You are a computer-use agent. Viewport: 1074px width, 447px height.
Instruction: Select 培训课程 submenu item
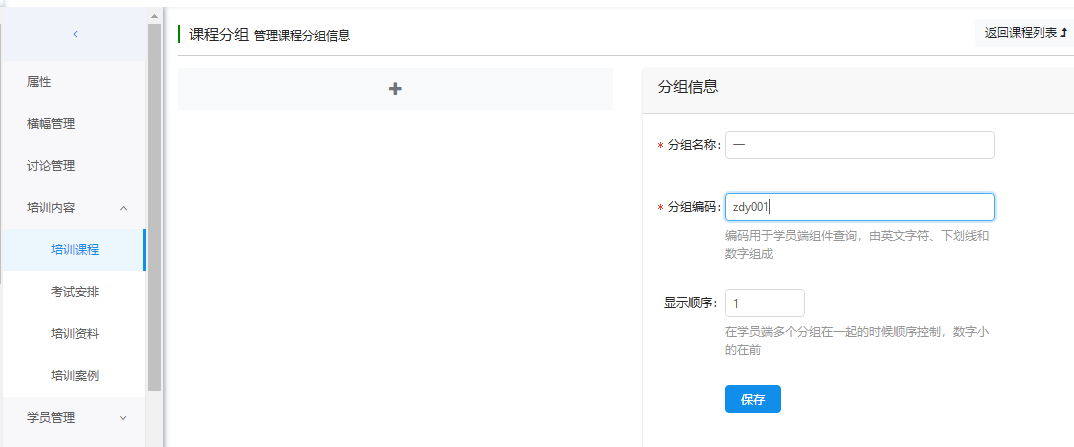pyautogui.click(x=75, y=250)
